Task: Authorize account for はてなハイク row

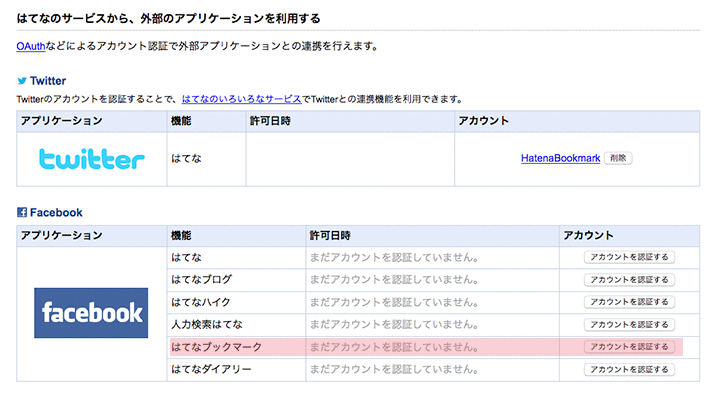Action: pyautogui.click(x=629, y=302)
